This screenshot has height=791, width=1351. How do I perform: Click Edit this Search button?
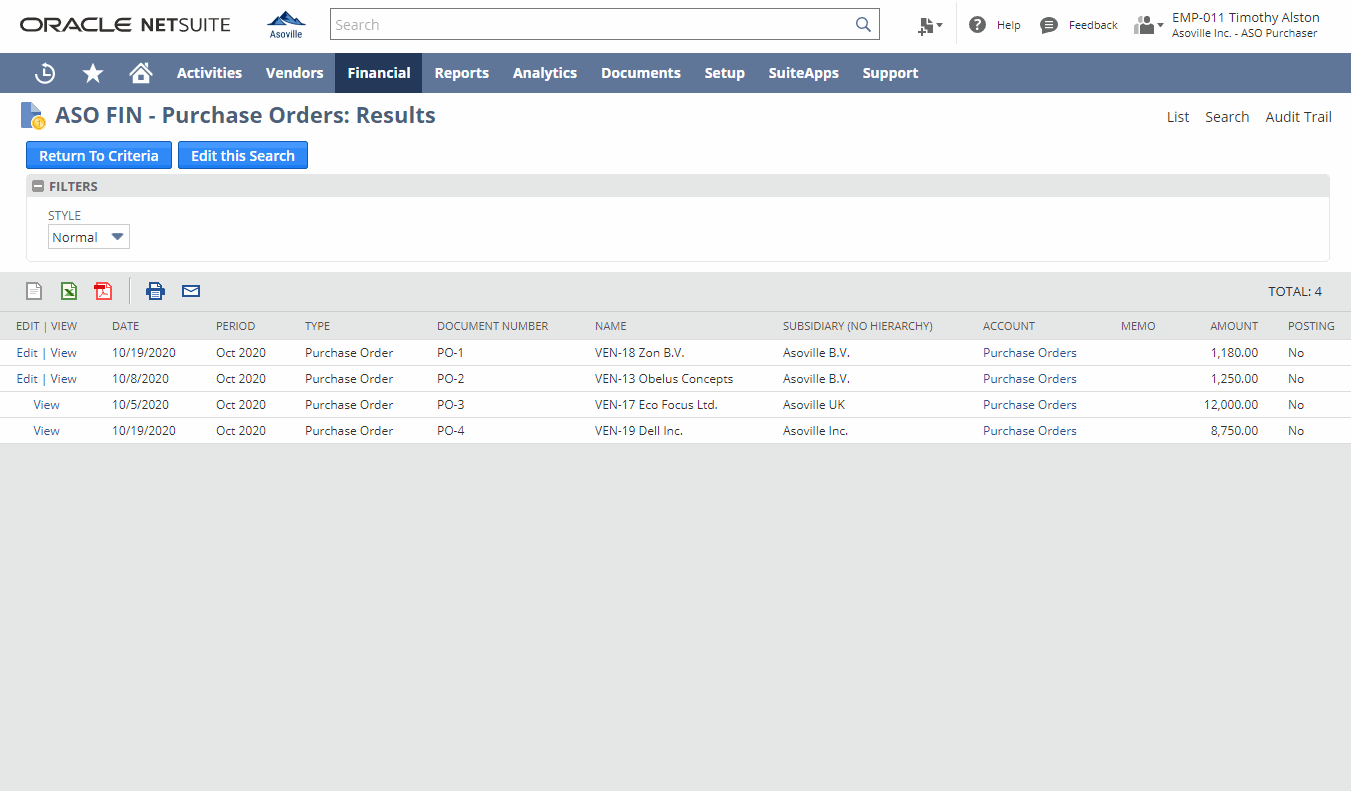pos(243,155)
